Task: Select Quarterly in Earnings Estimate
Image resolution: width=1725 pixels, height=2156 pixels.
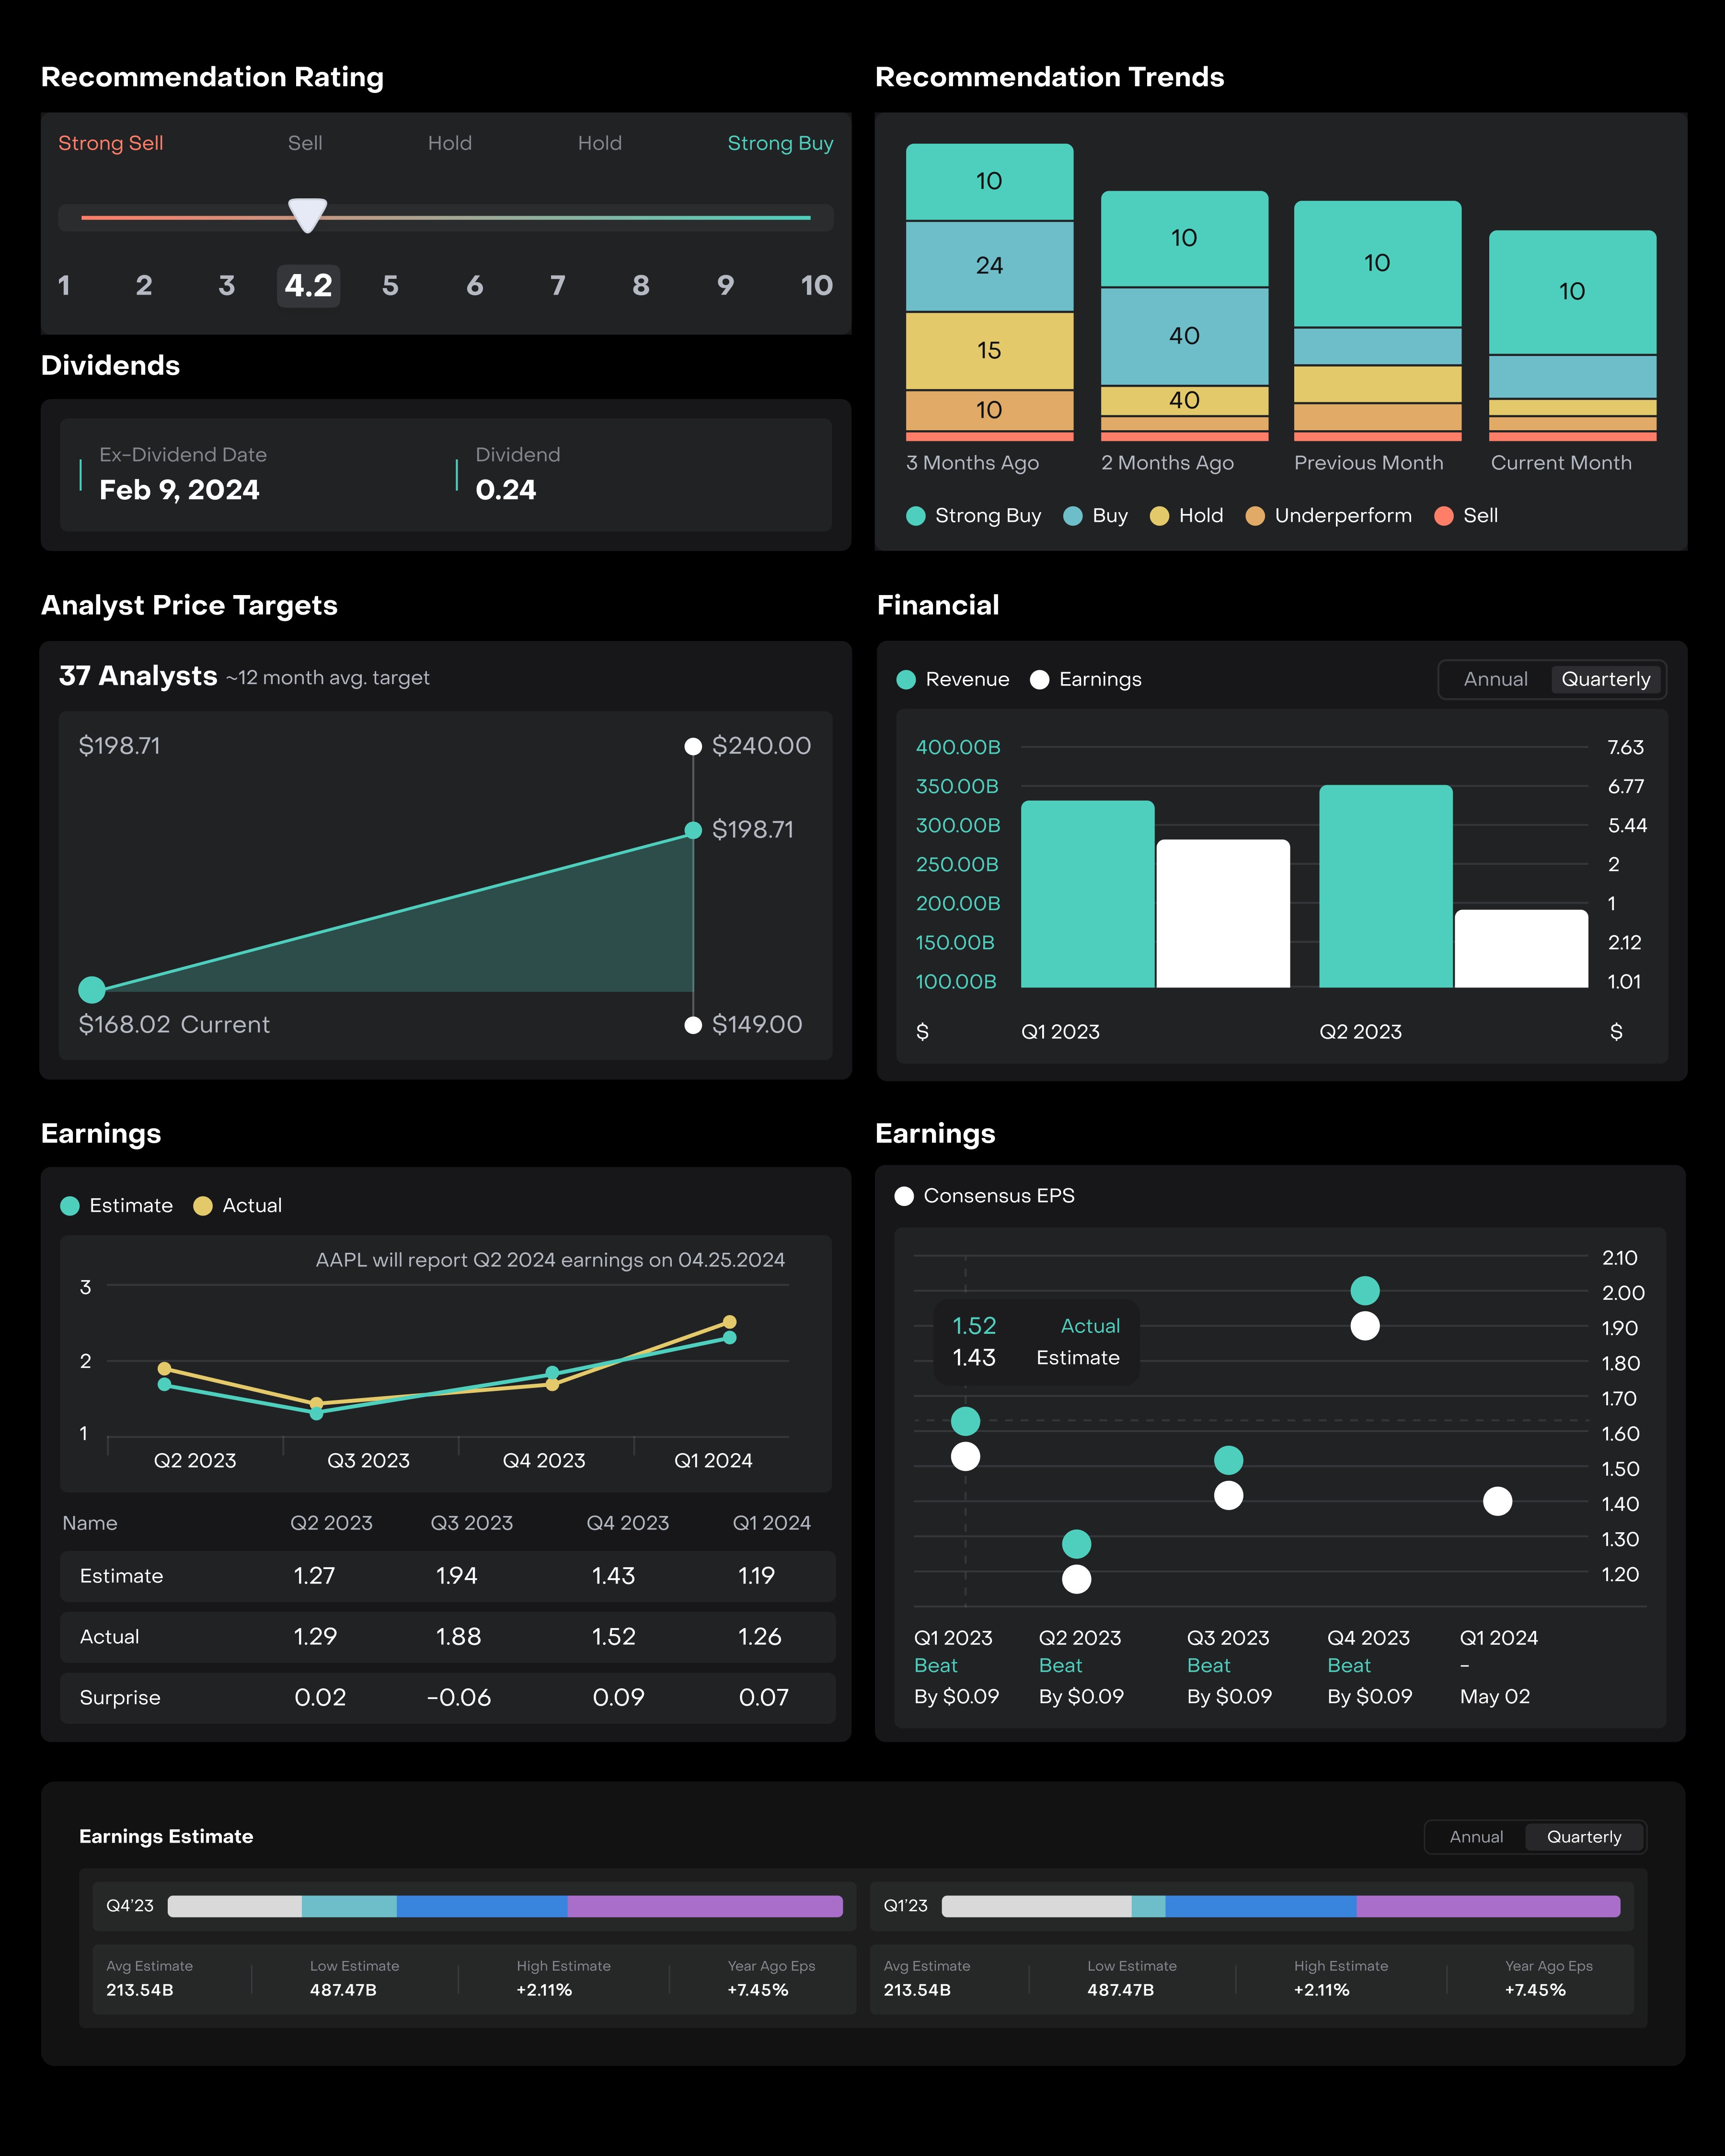Action: pos(1584,1837)
